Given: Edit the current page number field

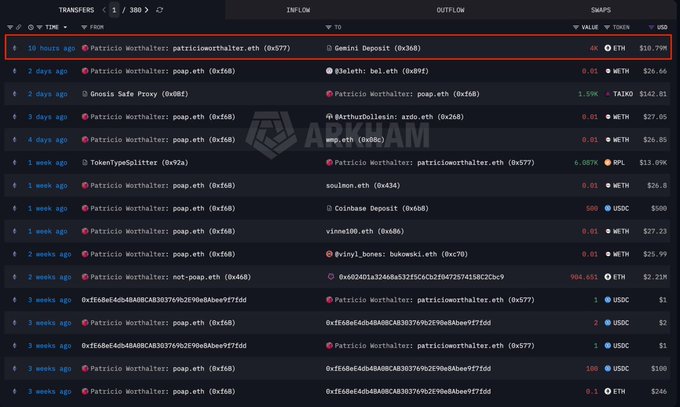Looking at the screenshot, I should pos(114,10).
